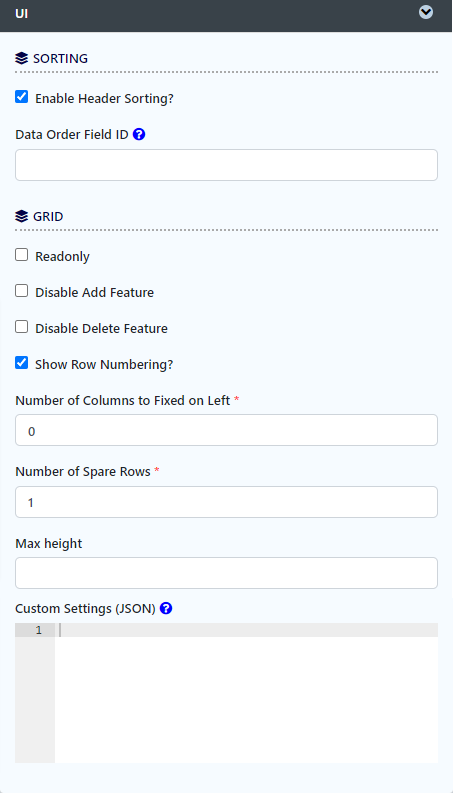Enable the Readonly checkbox
This screenshot has height=793, width=453.
click(21, 255)
